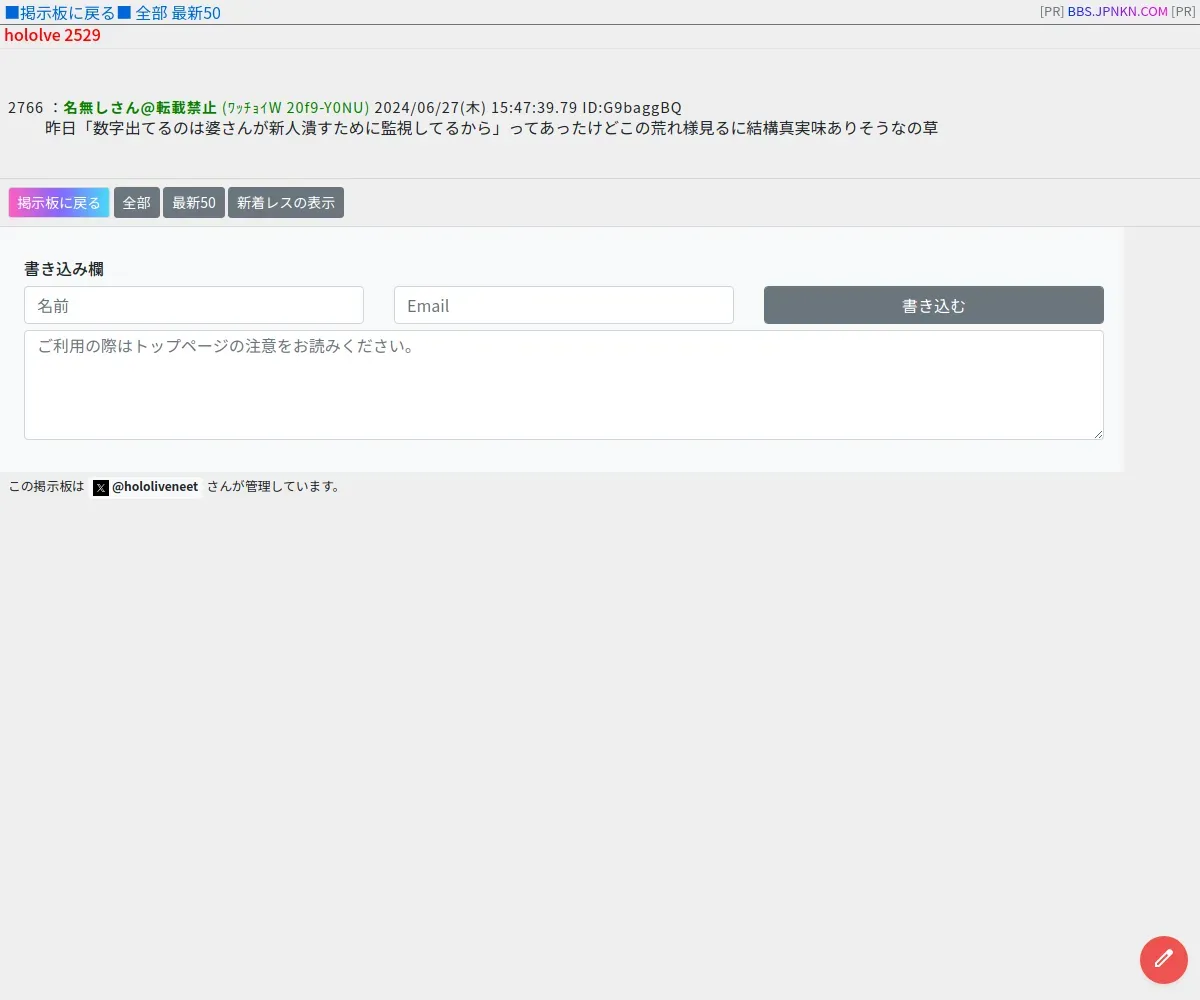This screenshot has height=1000, width=1200.
Task: Click the post ID 'ID:G9baggBQ'
Action: pyautogui.click(x=632, y=107)
